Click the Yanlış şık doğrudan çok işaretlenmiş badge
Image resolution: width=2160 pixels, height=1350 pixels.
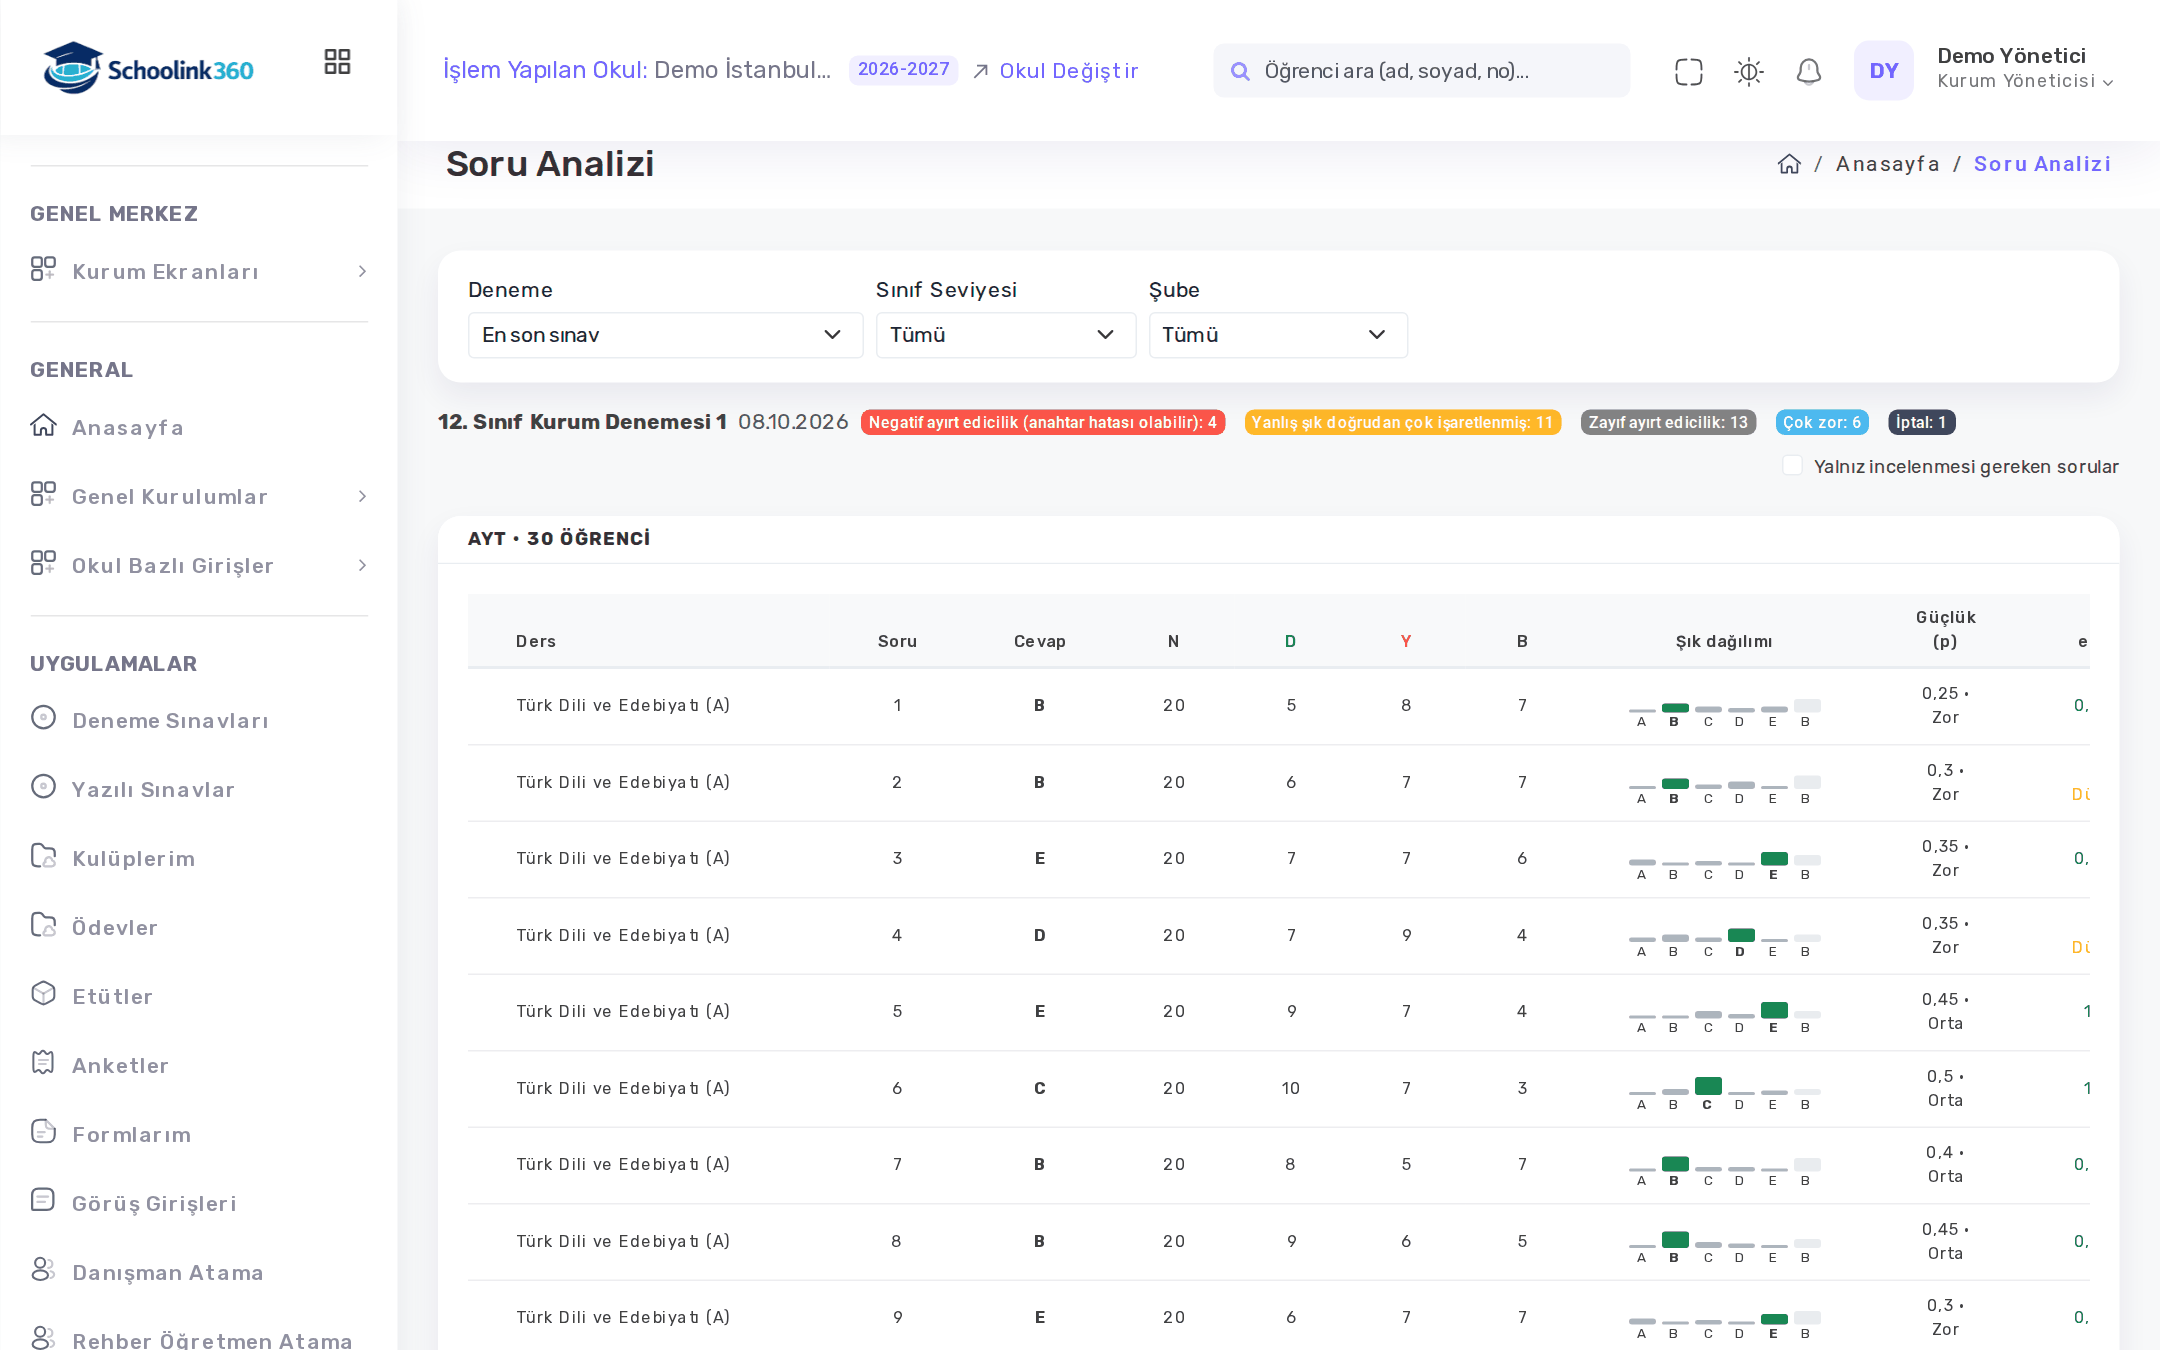(1402, 422)
